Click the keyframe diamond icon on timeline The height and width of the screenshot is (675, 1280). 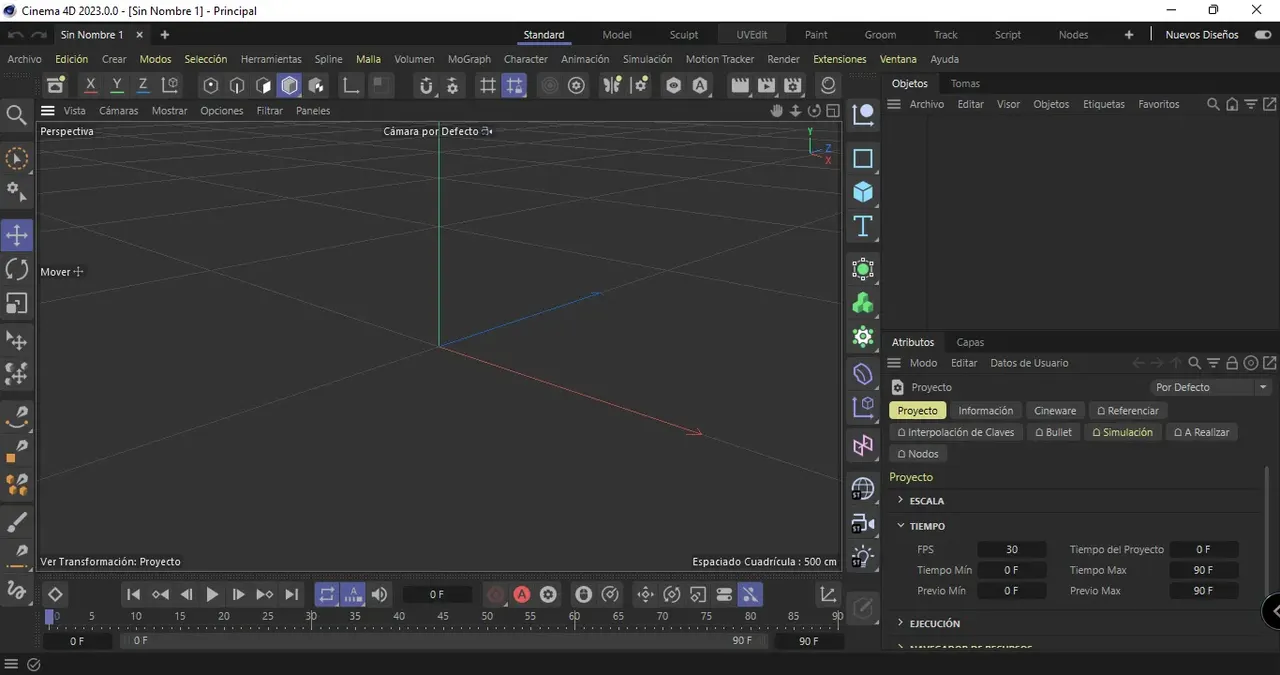[x=55, y=595]
